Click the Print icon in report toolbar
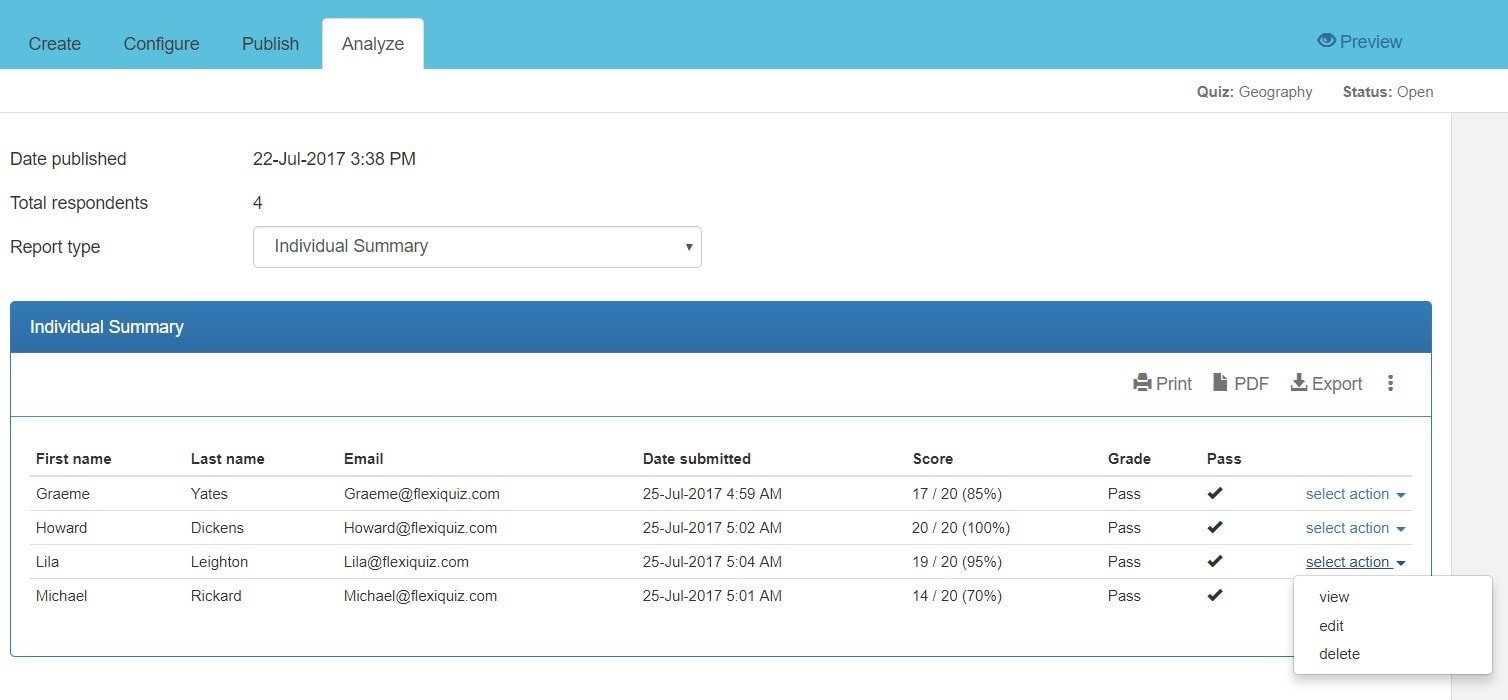Screen dimensions: 1508x700 pos(1142,383)
